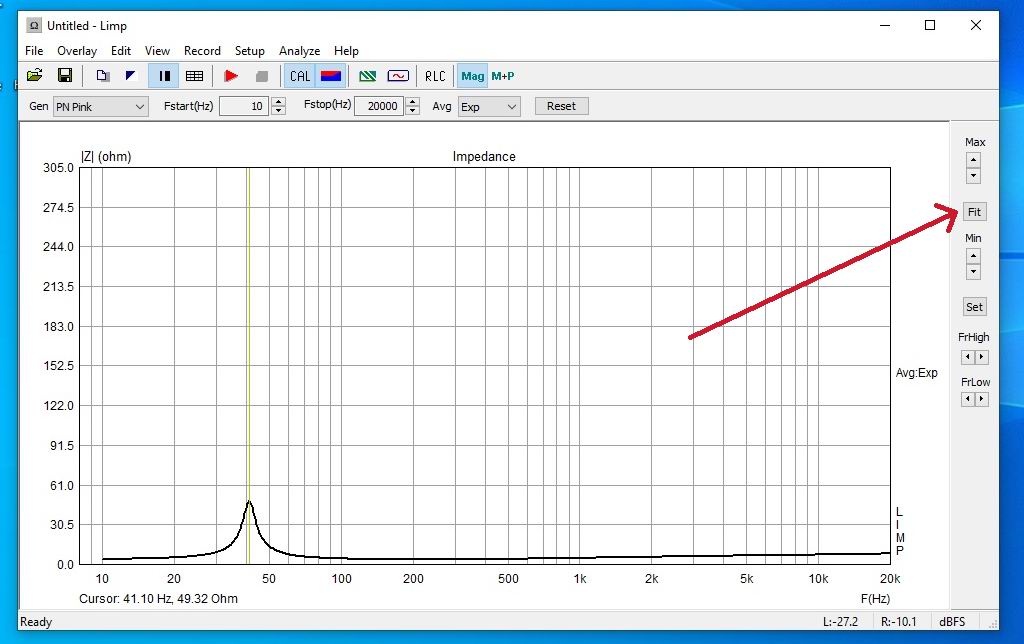
Task: Click the Fit button
Action: pos(974,212)
